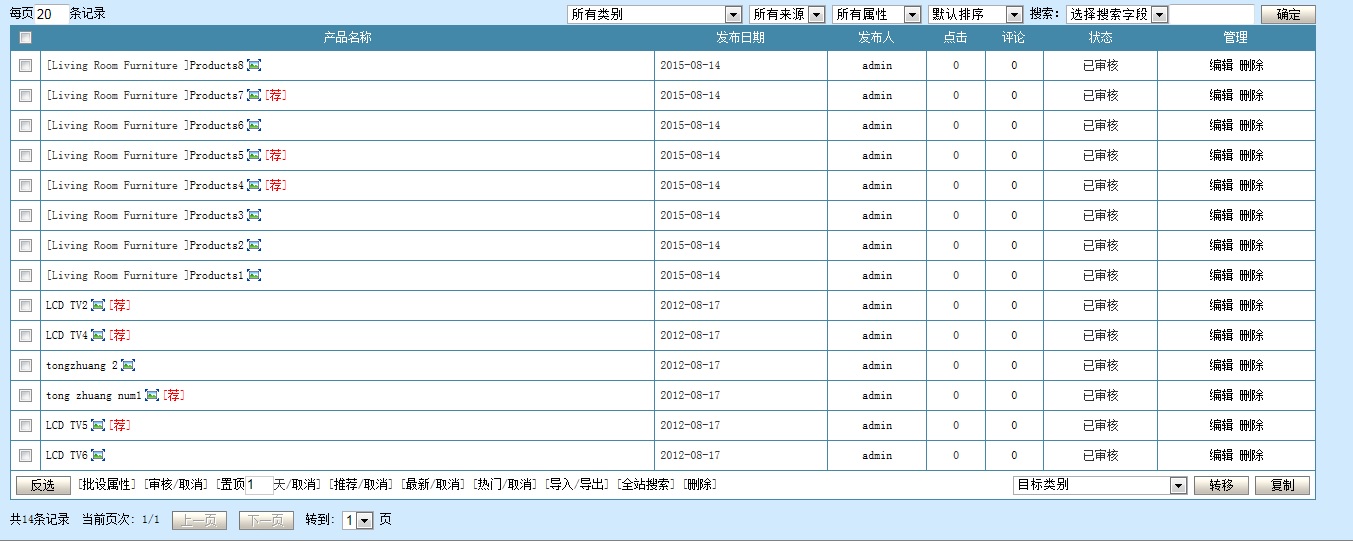Click the [荐] tag on LCD TV4
1353x543 pixels.
[120, 336]
